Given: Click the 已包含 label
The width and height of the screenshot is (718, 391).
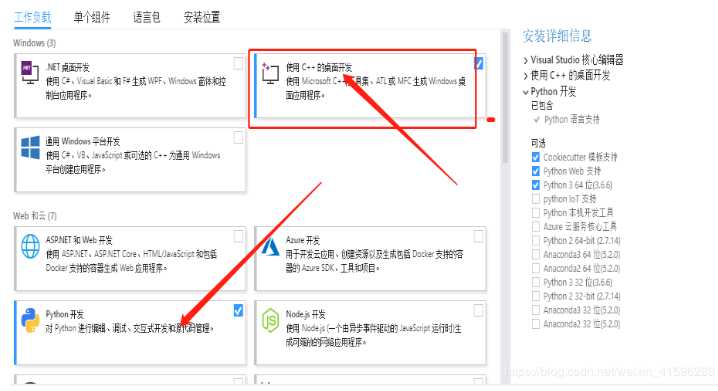Looking at the screenshot, I should 542,106.
